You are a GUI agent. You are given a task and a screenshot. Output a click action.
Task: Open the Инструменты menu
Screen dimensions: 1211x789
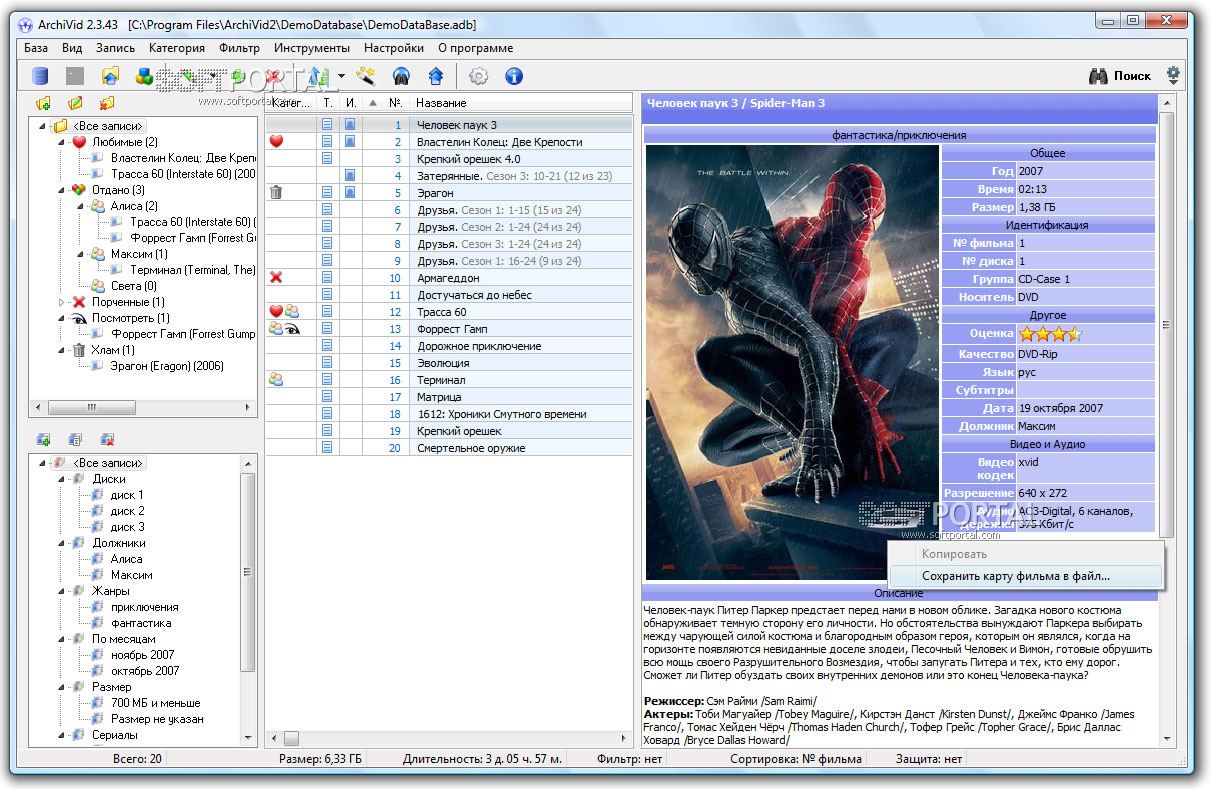pos(311,48)
